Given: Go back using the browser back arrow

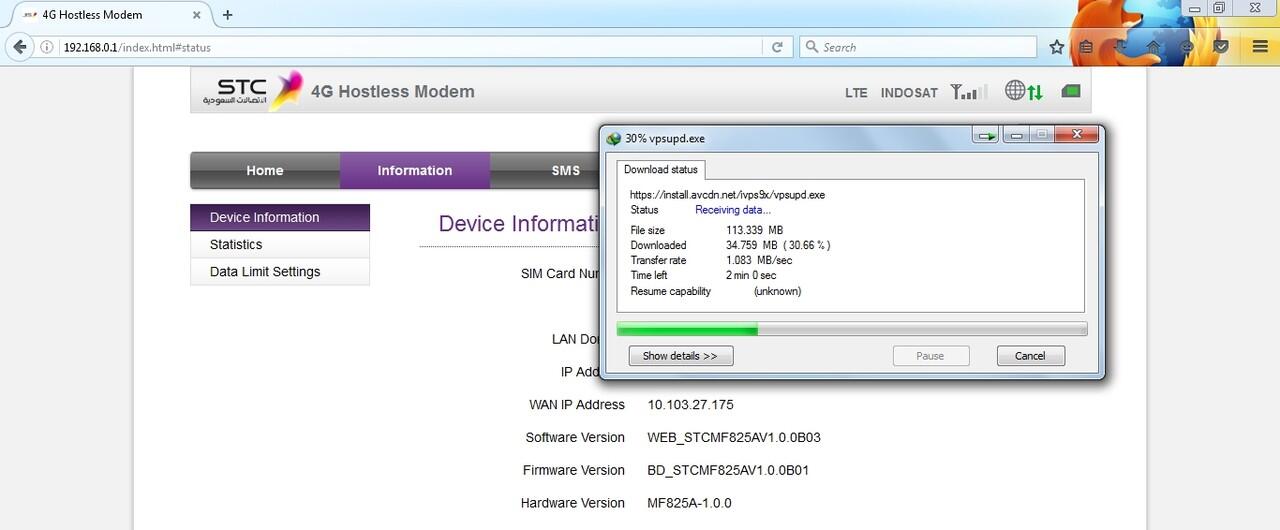Looking at the screenshot, I should pyautogui.click(x=19, y=47).
